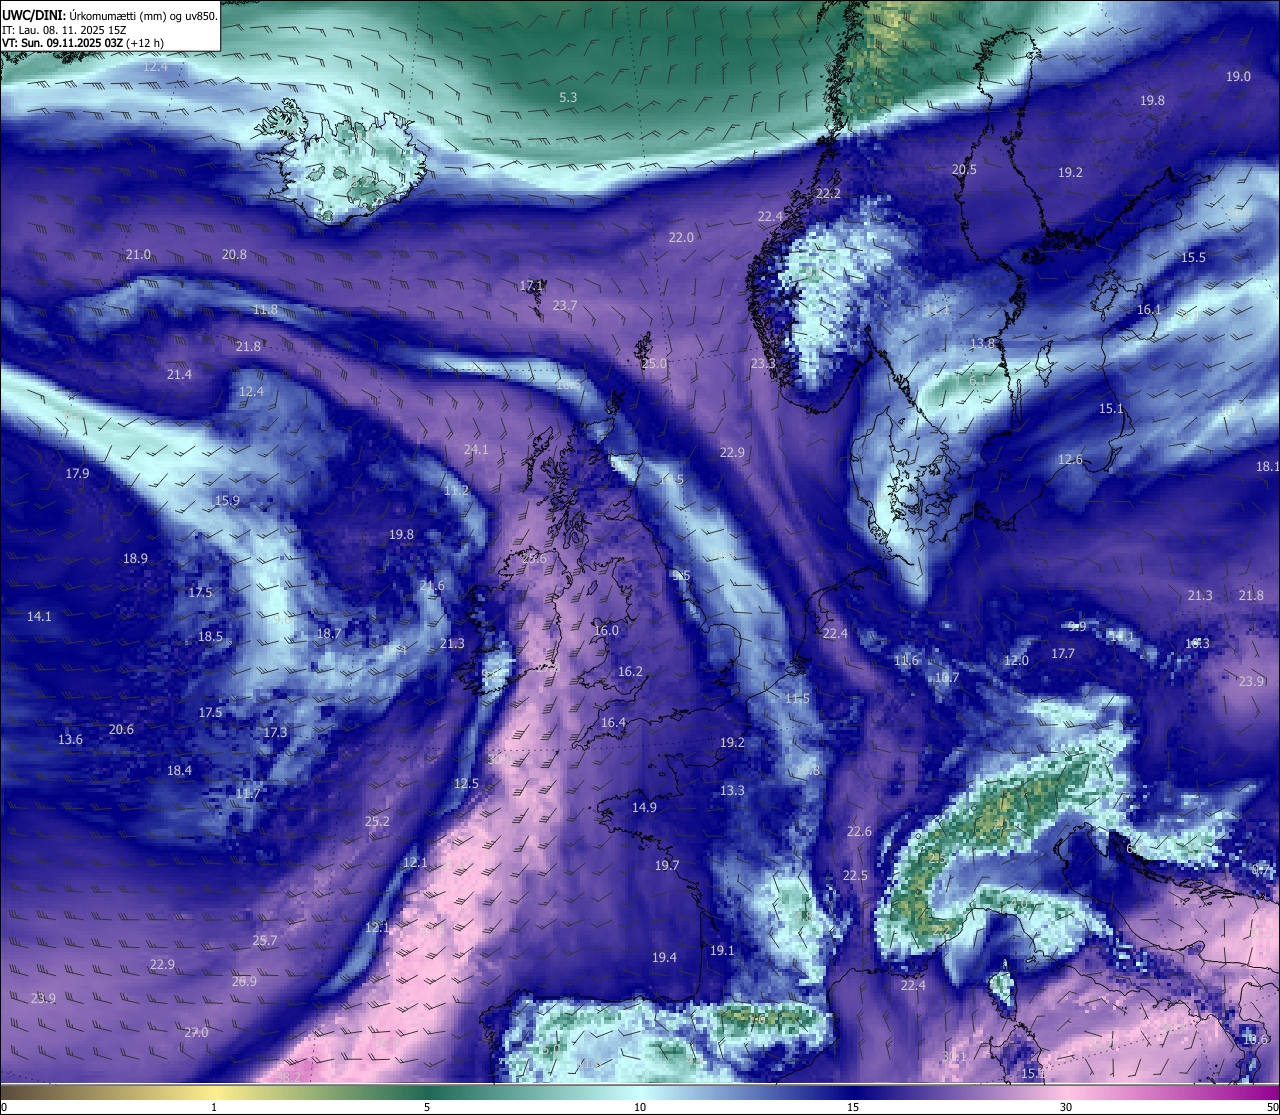Click the 22.5 value label

855,875
